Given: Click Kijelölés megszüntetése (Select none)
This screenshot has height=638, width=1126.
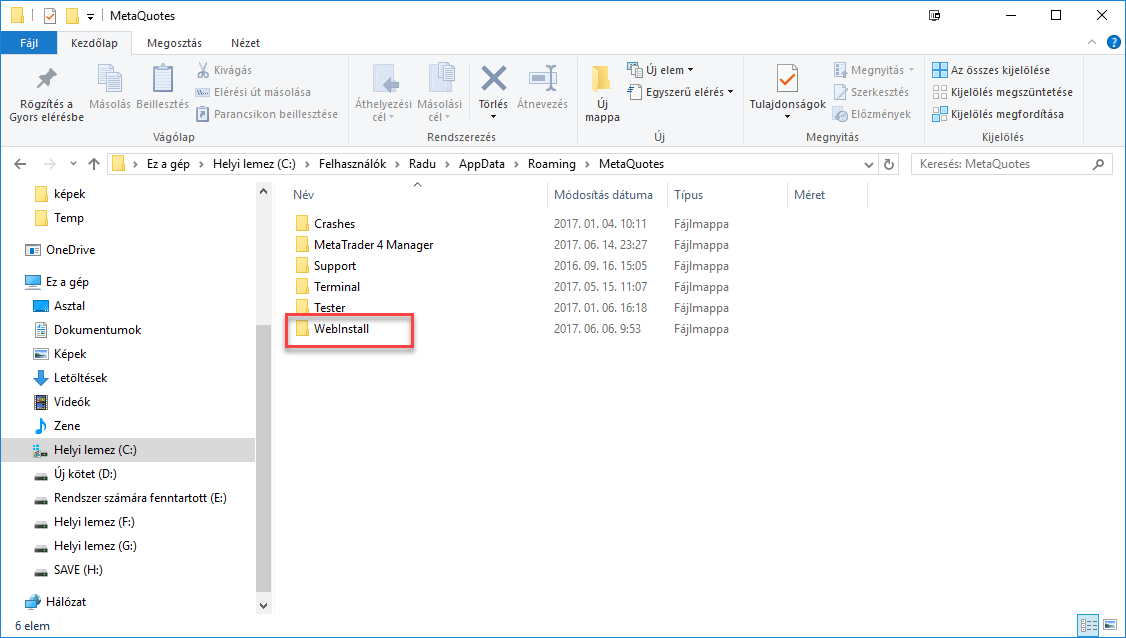Looking at the screenshot, I should pos(1002,92).
